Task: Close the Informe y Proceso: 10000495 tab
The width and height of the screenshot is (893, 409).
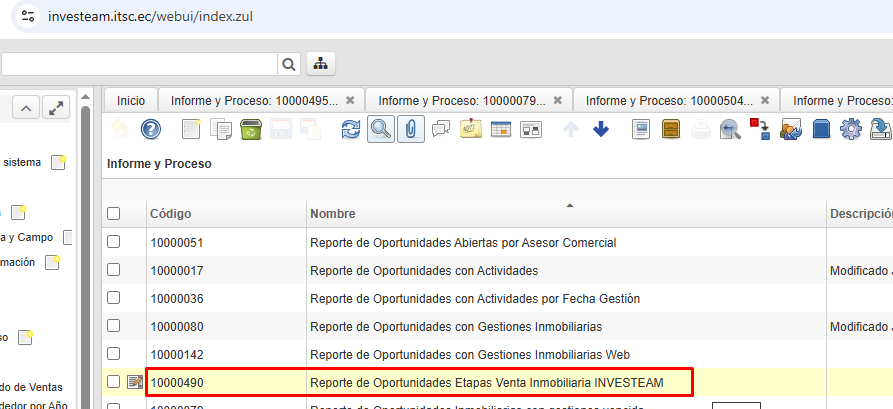Action: pyautogui.click(x=350, y=101)
